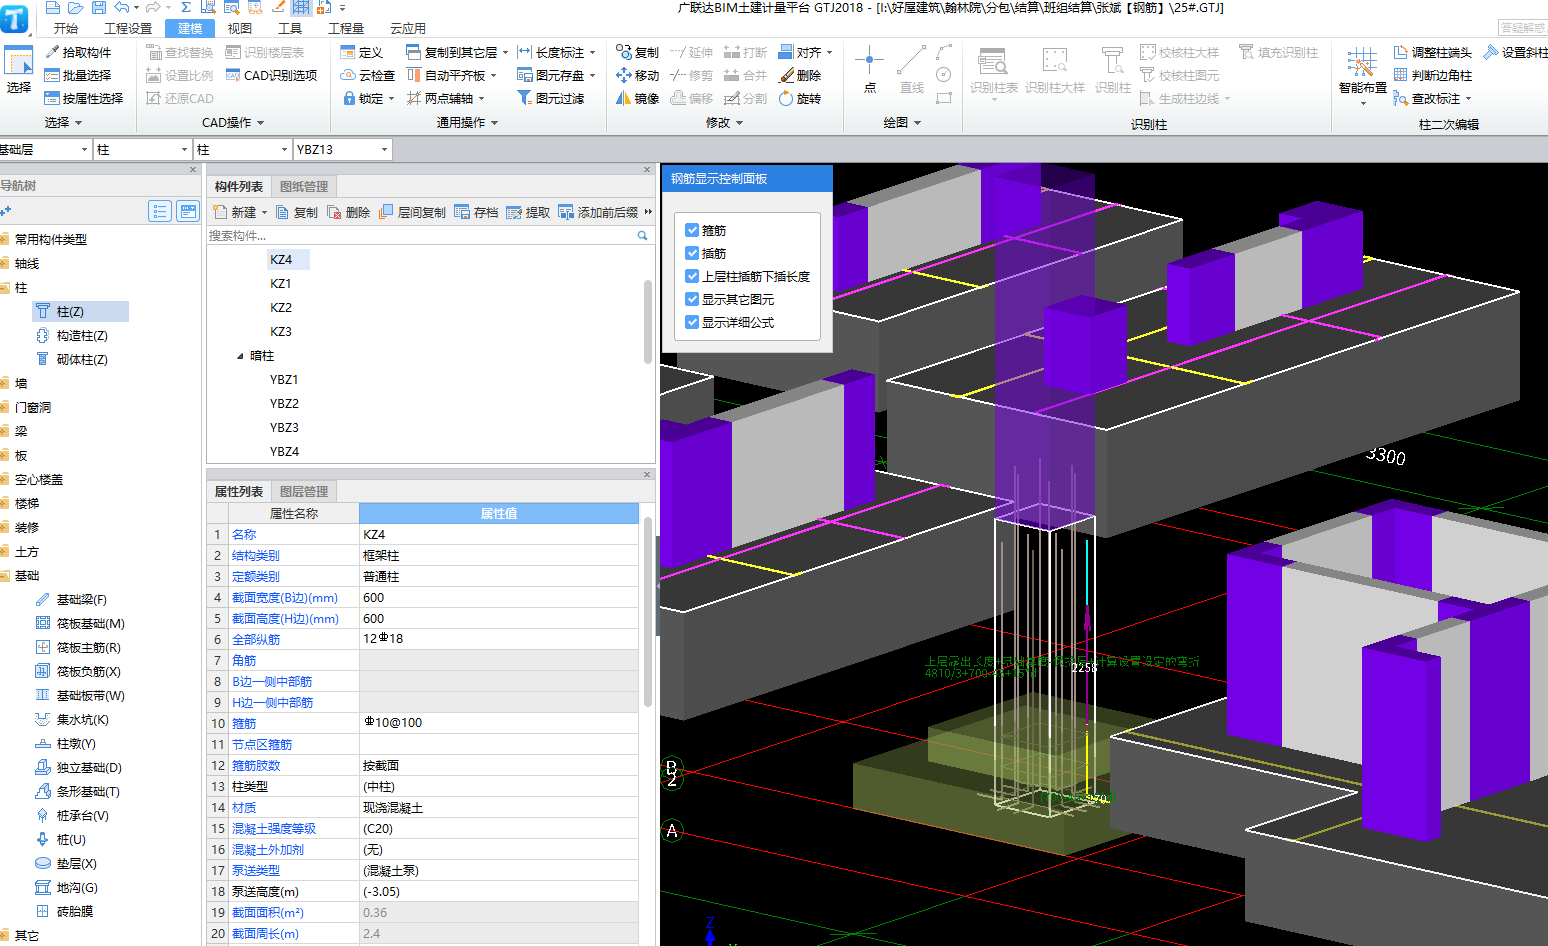Toggle 显示详细公式 checkbox
Screen dimensions: 1548x946
click(692, 322)
